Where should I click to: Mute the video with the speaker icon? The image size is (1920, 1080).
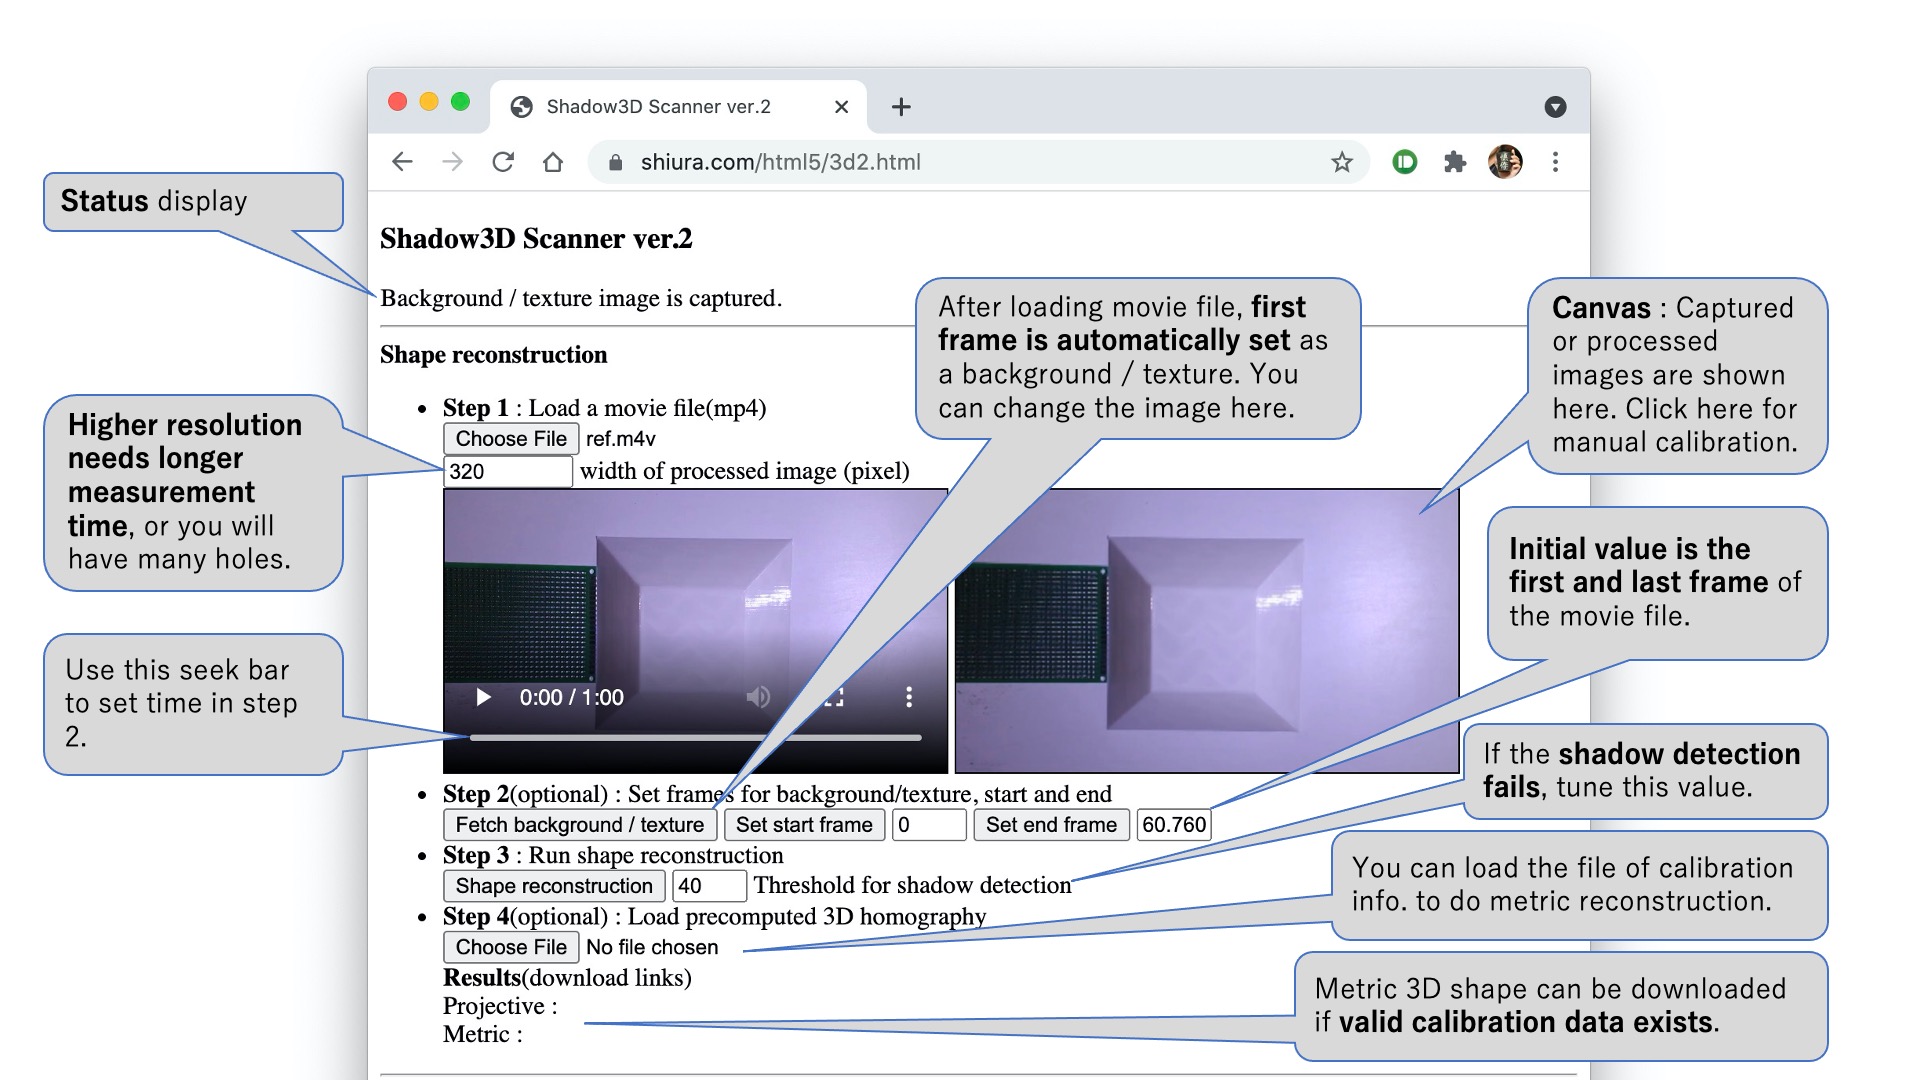point(758,697)
